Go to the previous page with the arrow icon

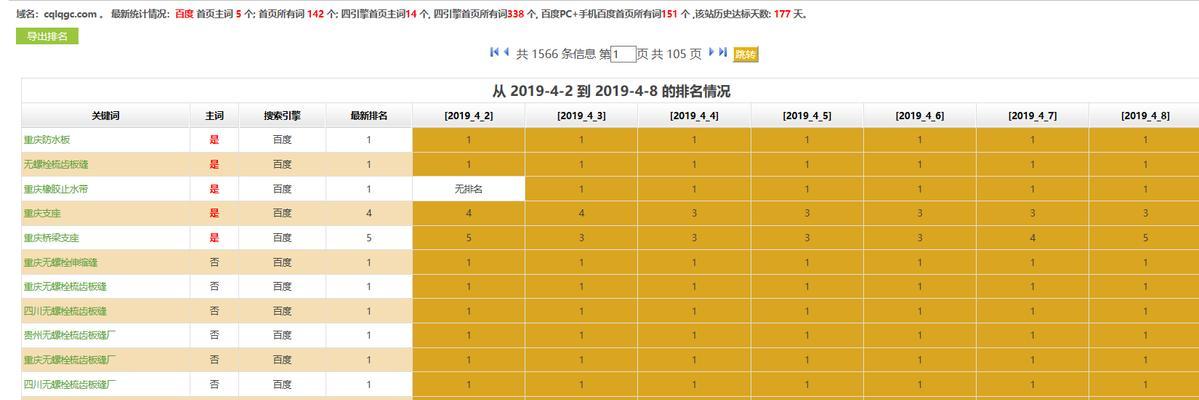(506, 52)
